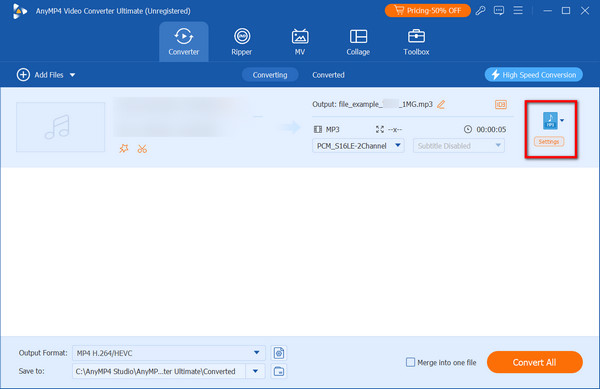600x389 pixels.
Task: Open the MV tab
Action: point(300,42)
